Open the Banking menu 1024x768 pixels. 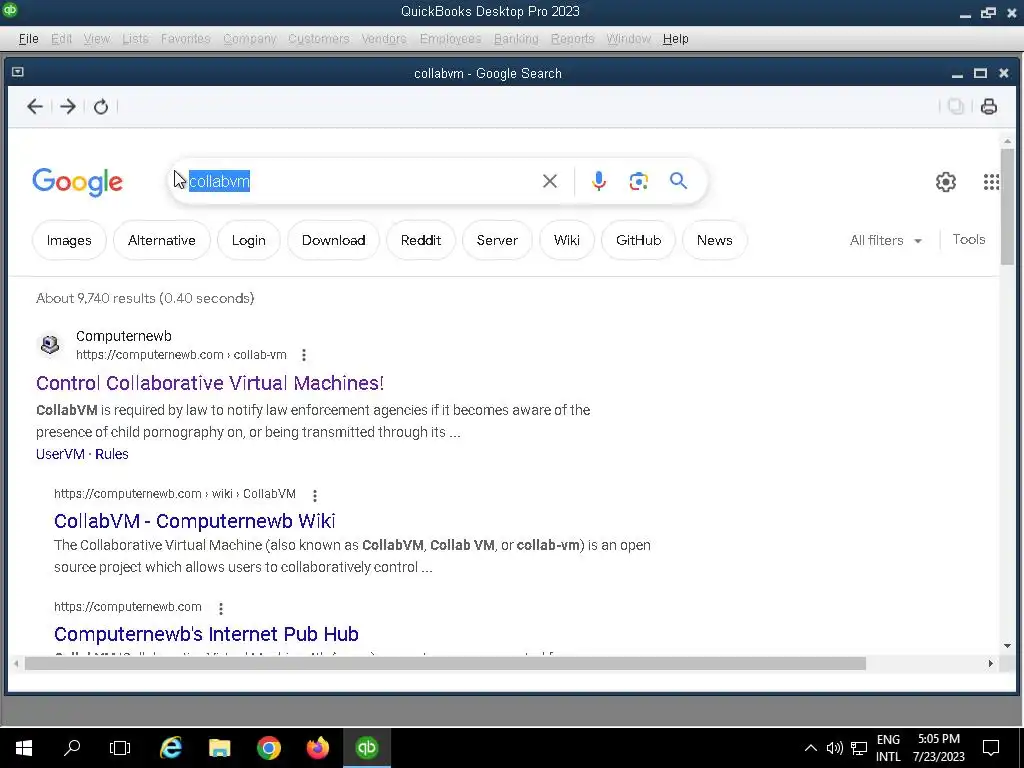click(515, 39)
